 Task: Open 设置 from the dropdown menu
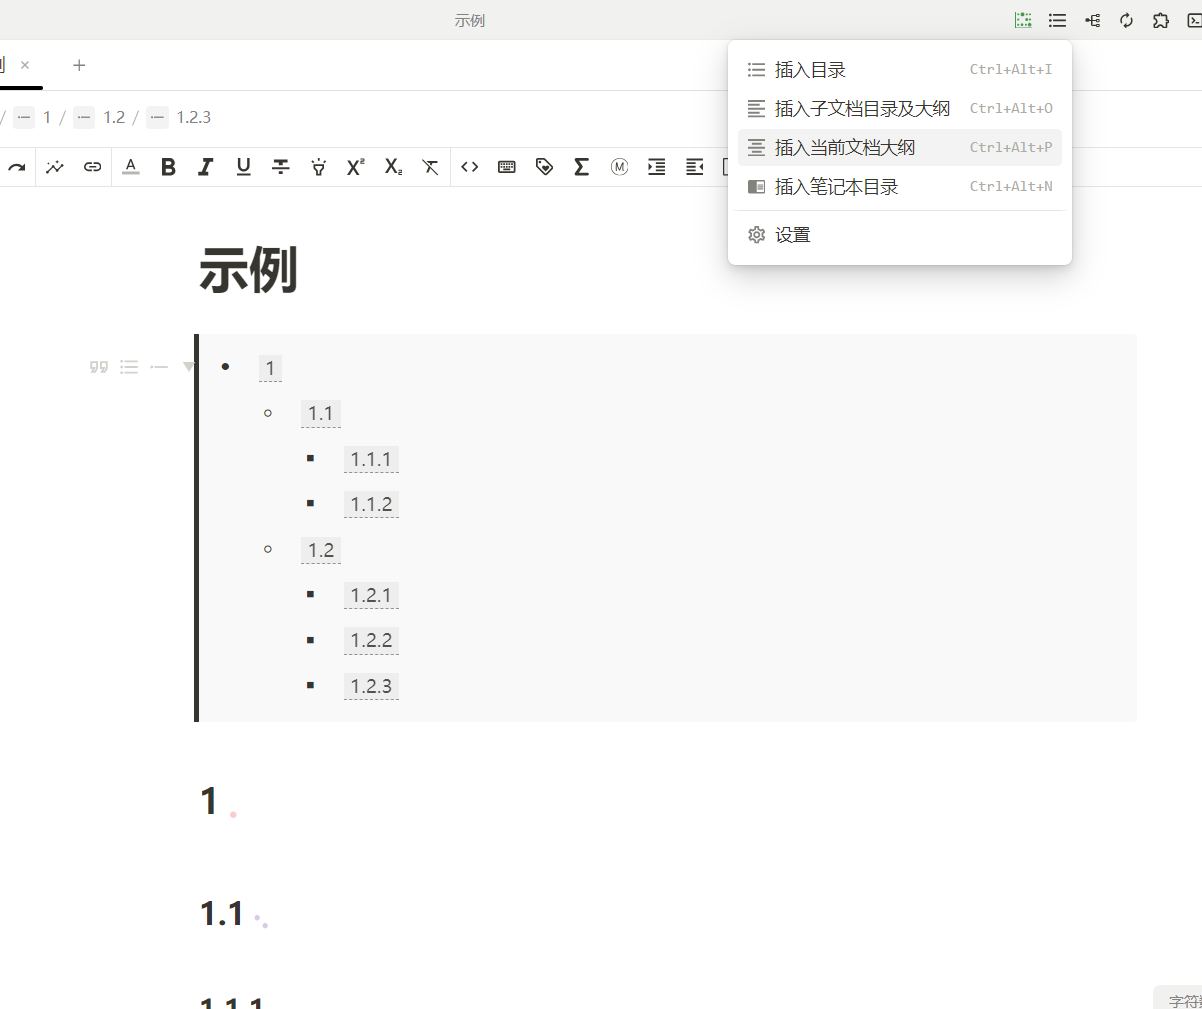coord(900,235)
